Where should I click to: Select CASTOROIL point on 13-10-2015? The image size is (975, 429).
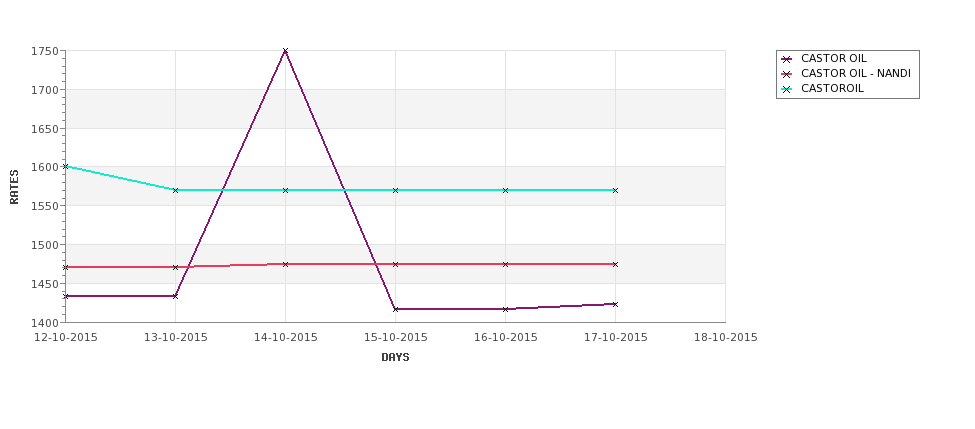pos(175,190)
